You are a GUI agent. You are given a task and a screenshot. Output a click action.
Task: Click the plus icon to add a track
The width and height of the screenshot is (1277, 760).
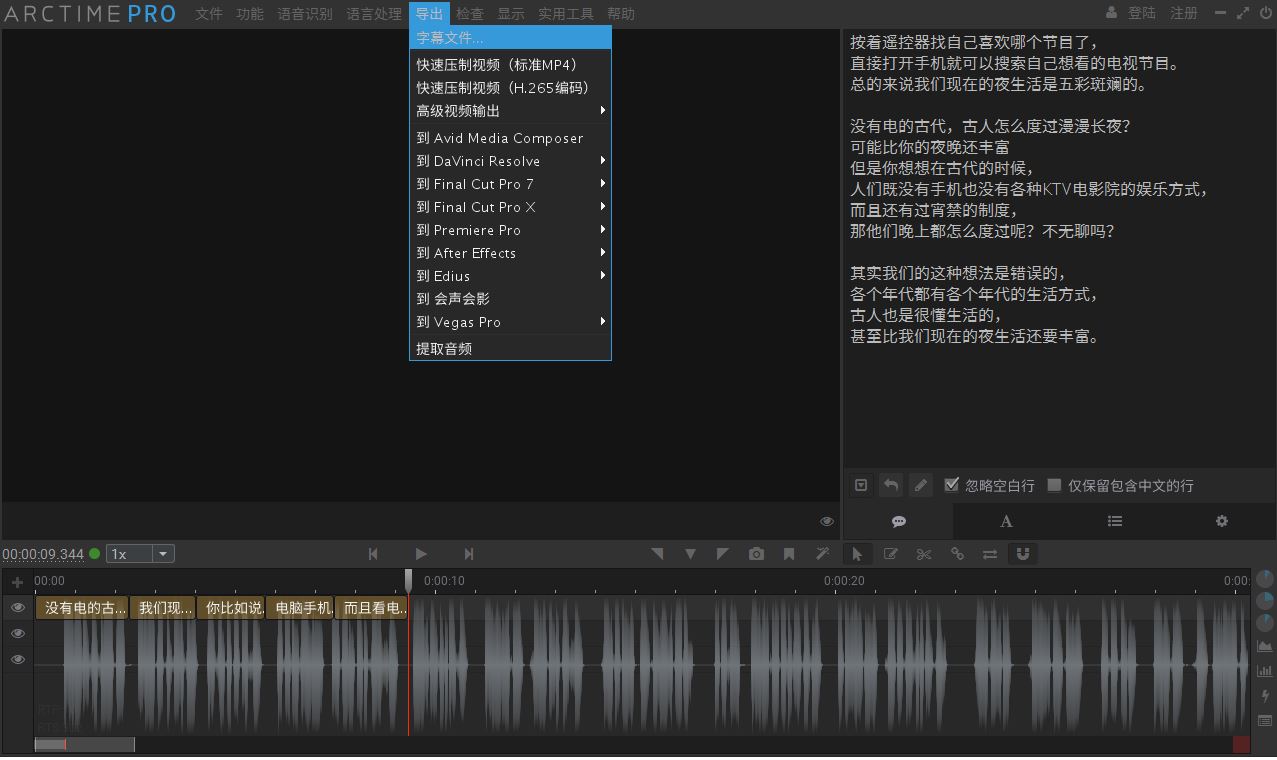coord(17,582)
